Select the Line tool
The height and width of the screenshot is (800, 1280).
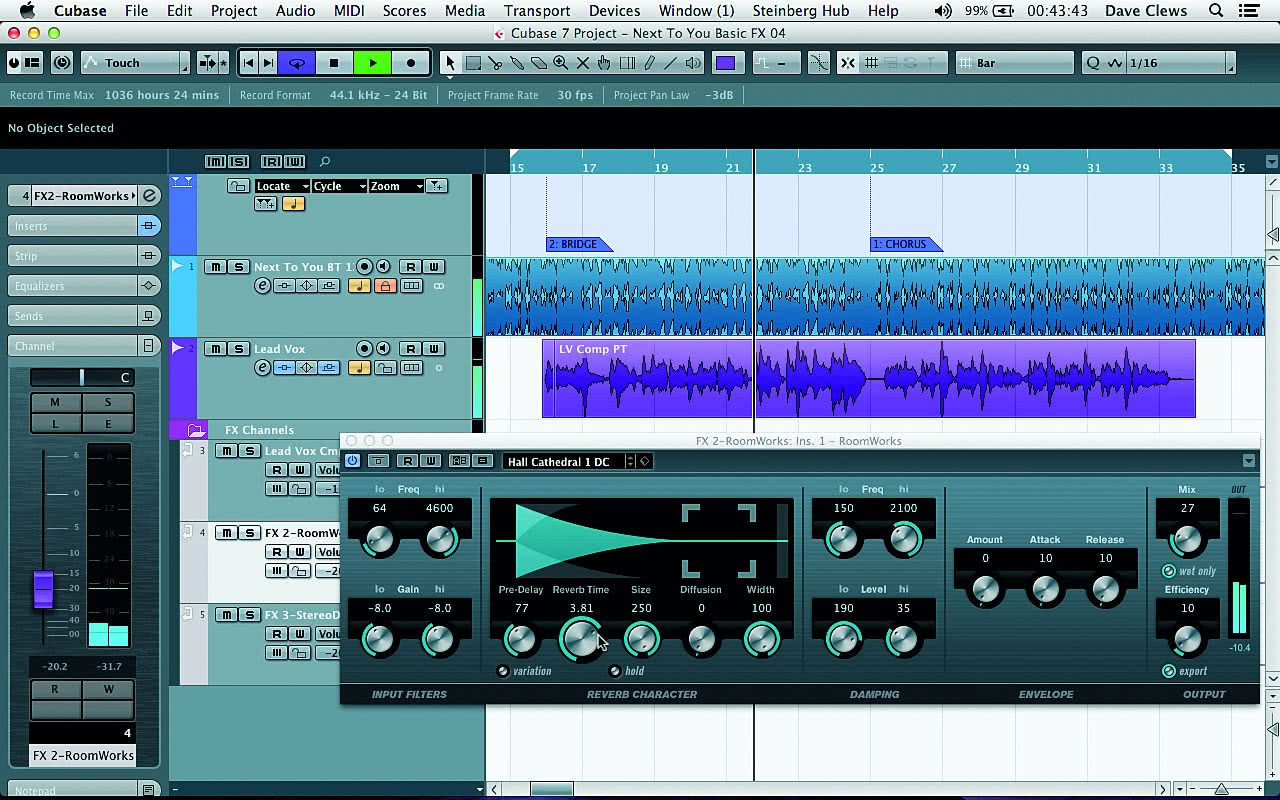click(x=671, y=63)
